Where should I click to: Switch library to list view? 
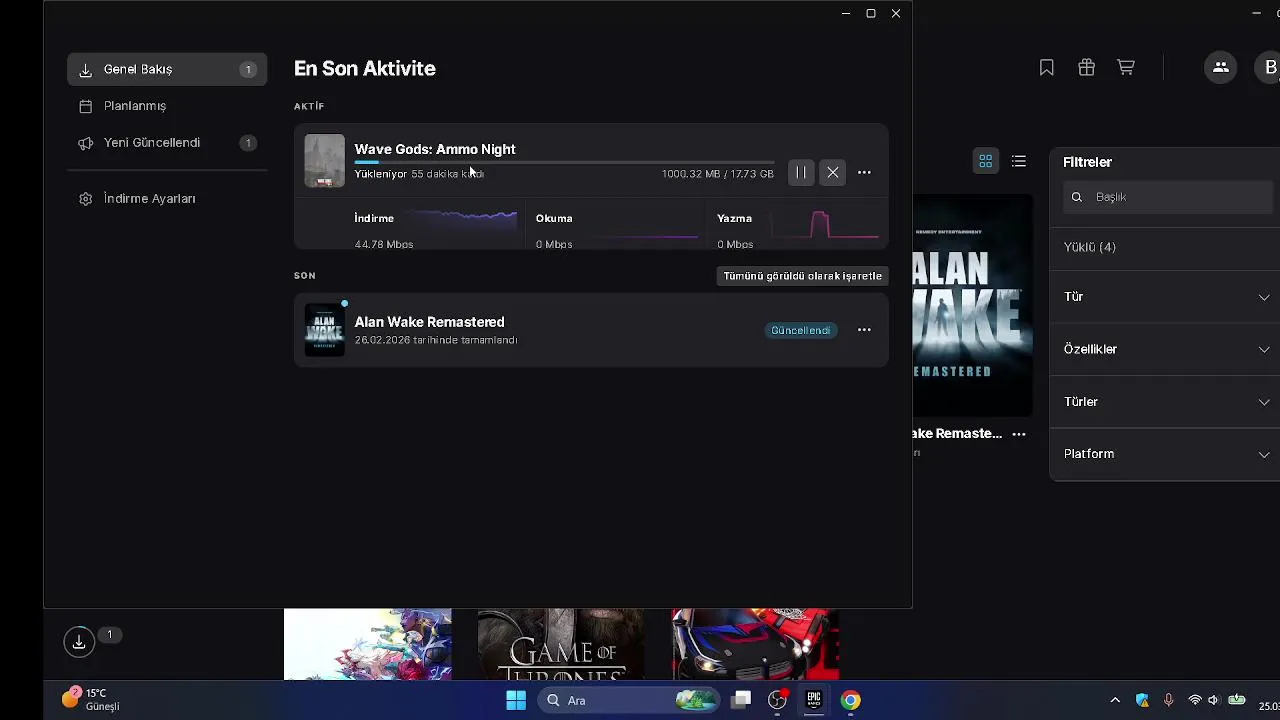(x=1018, y=161)
